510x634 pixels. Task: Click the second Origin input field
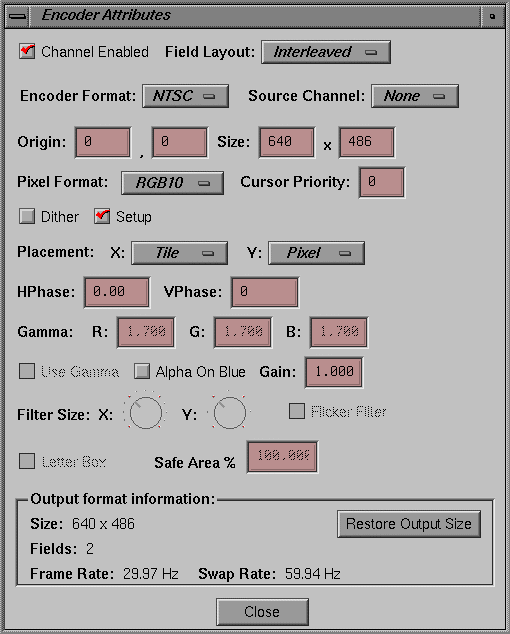180,142
